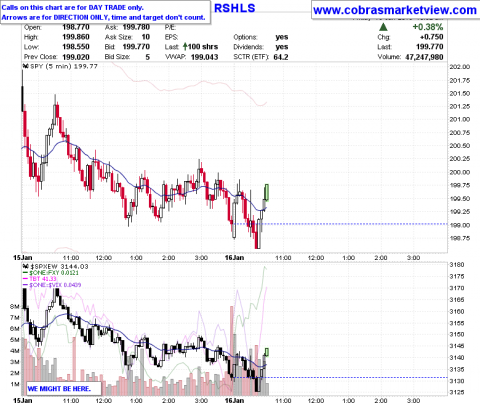Click the 16 Jan date label under SPY chart
480x406 pixels.
[234, 258]
